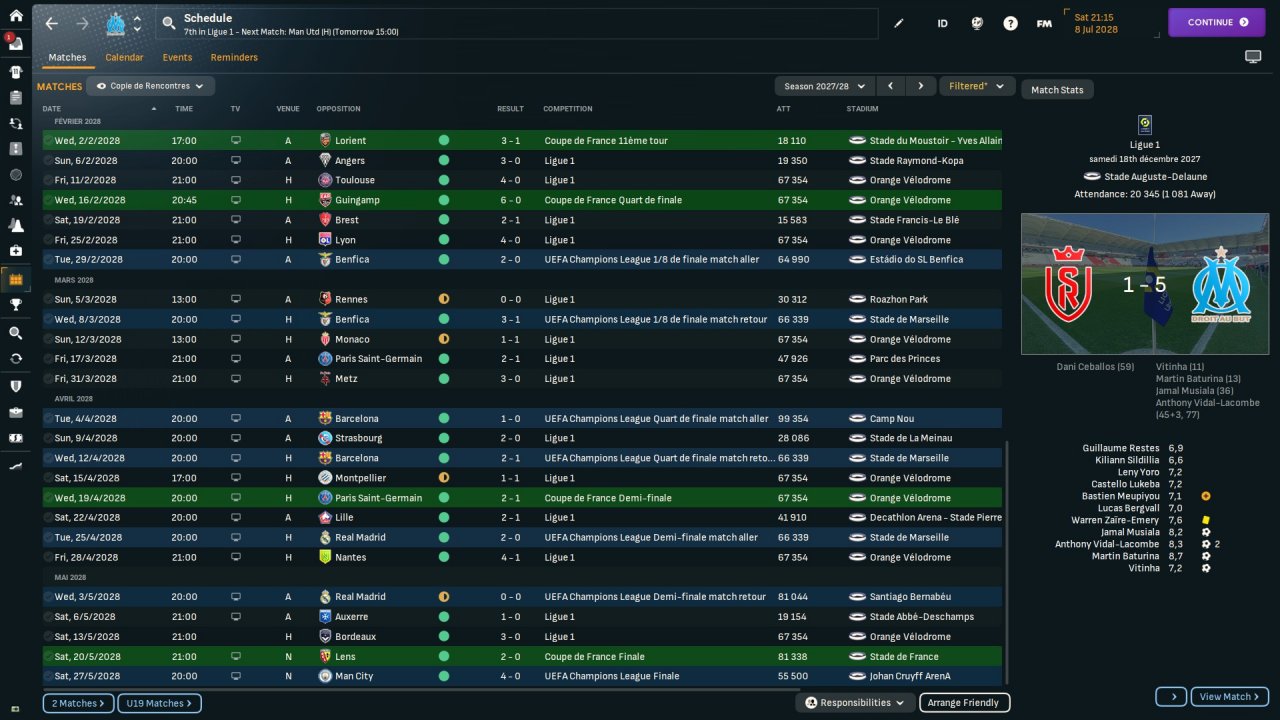
Task: Go to the Home screen icon
Action: tap(15, 16)
